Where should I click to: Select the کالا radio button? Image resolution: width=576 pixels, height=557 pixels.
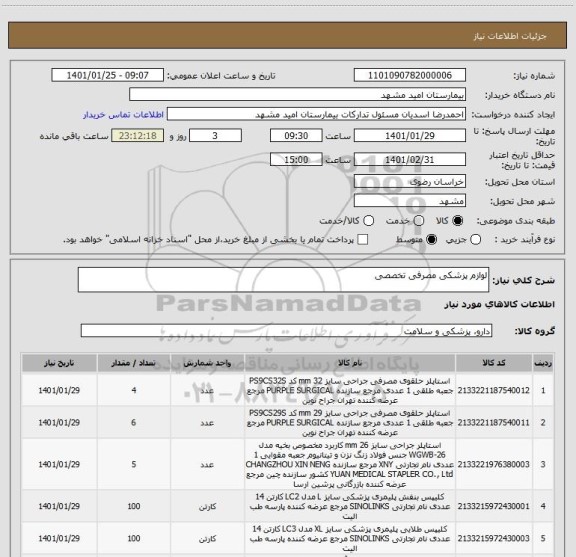458,220
